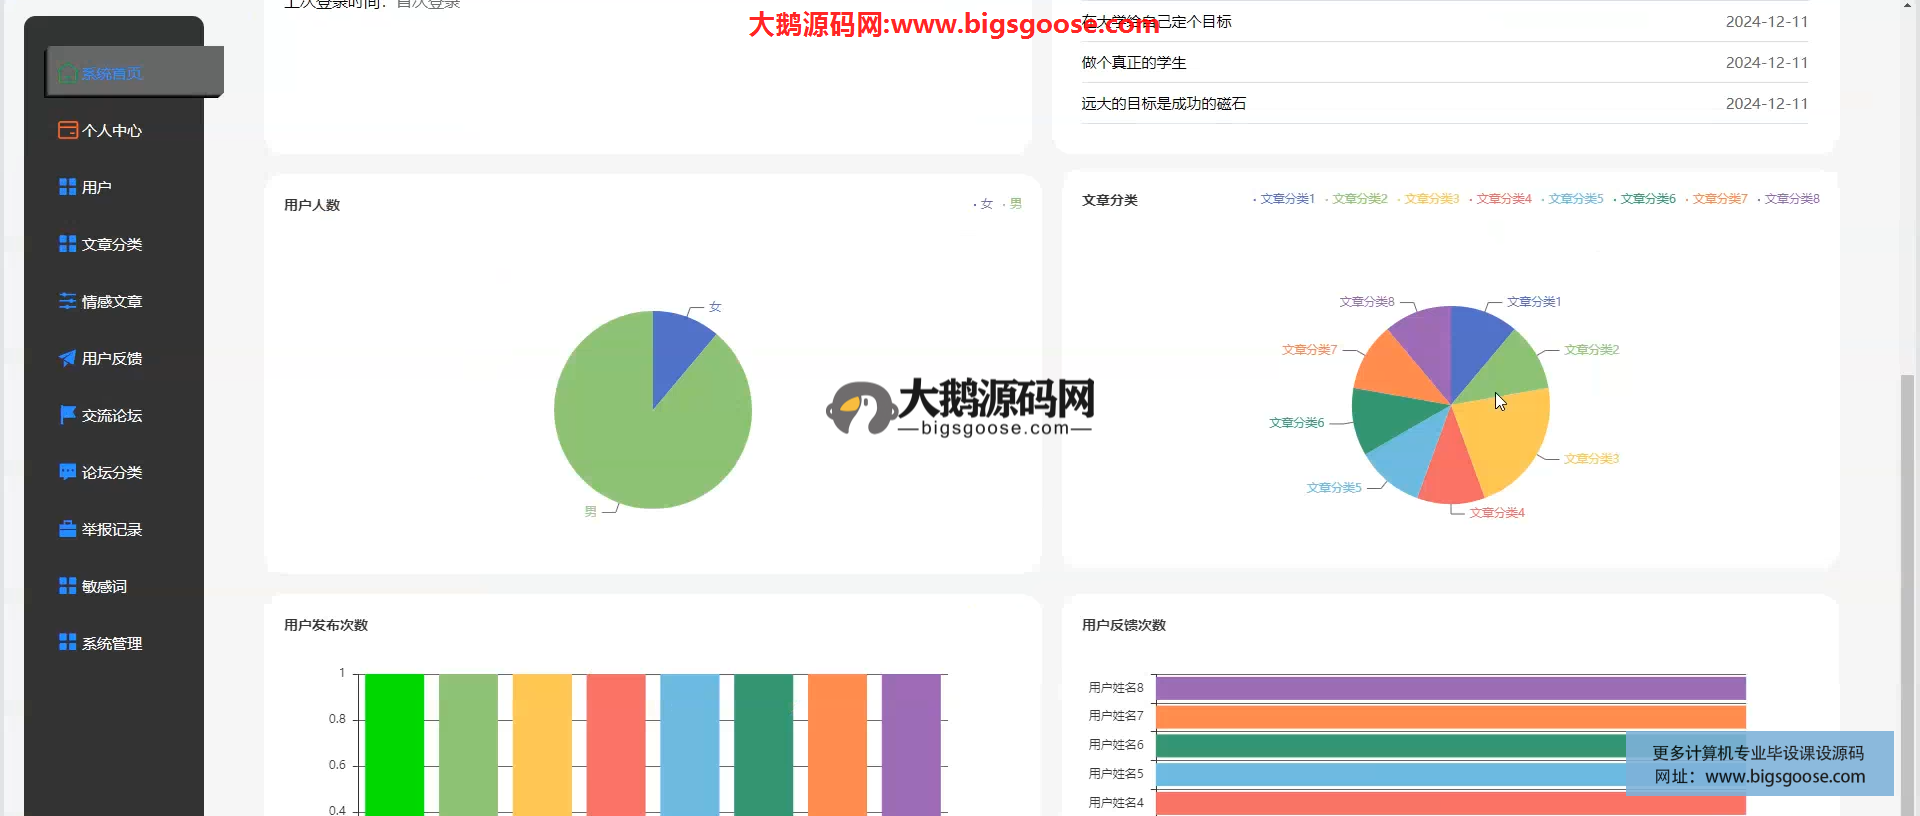1920x816 pixels.
Task: Click the 个人中心 wallet icon
Action: click(67, 130)
